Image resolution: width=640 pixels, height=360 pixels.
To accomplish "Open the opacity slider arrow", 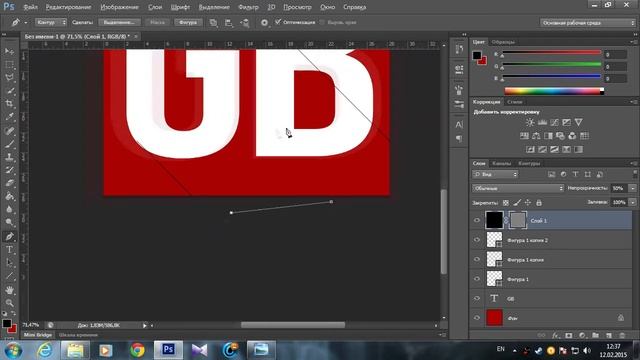I will pos(633,188).
